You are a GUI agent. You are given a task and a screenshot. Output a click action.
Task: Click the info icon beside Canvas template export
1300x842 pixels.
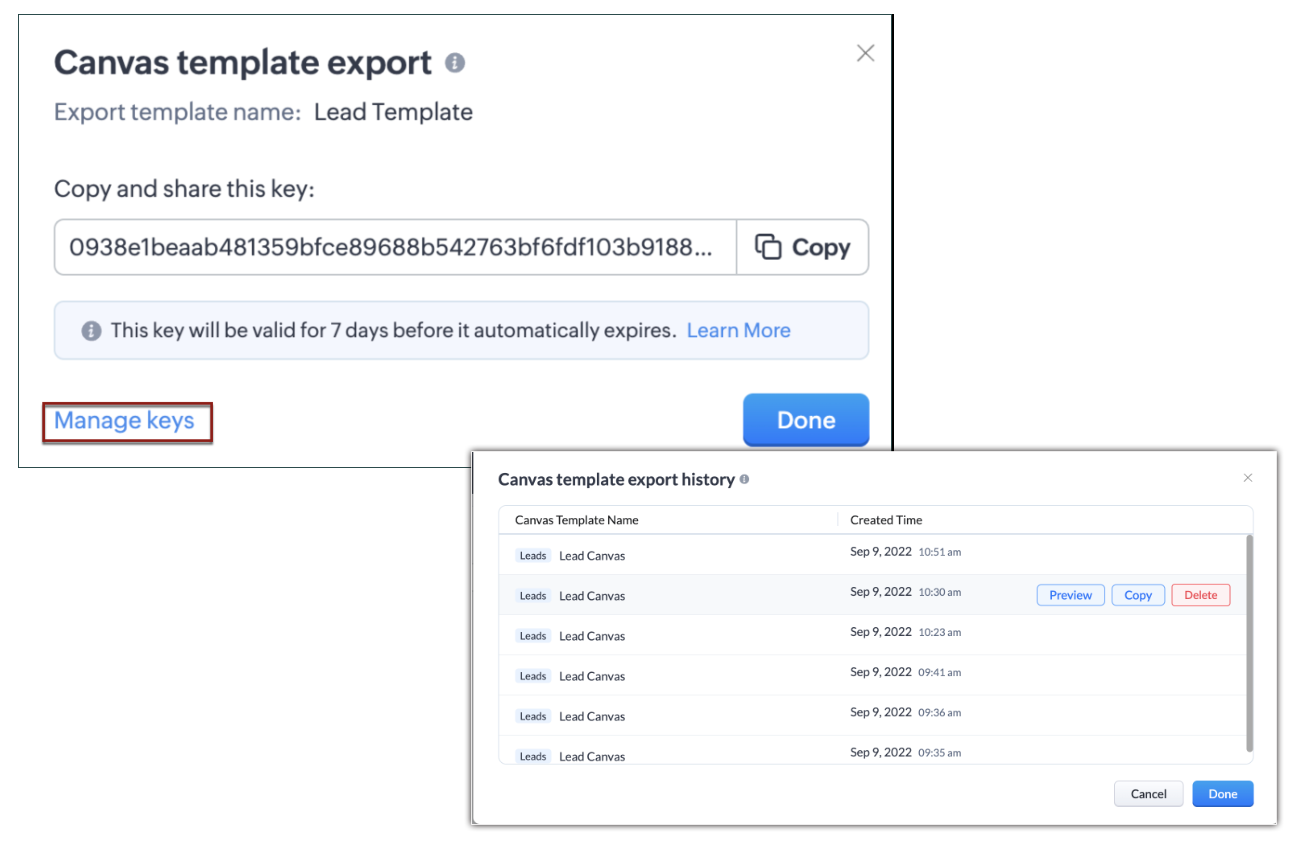point(455,63)
